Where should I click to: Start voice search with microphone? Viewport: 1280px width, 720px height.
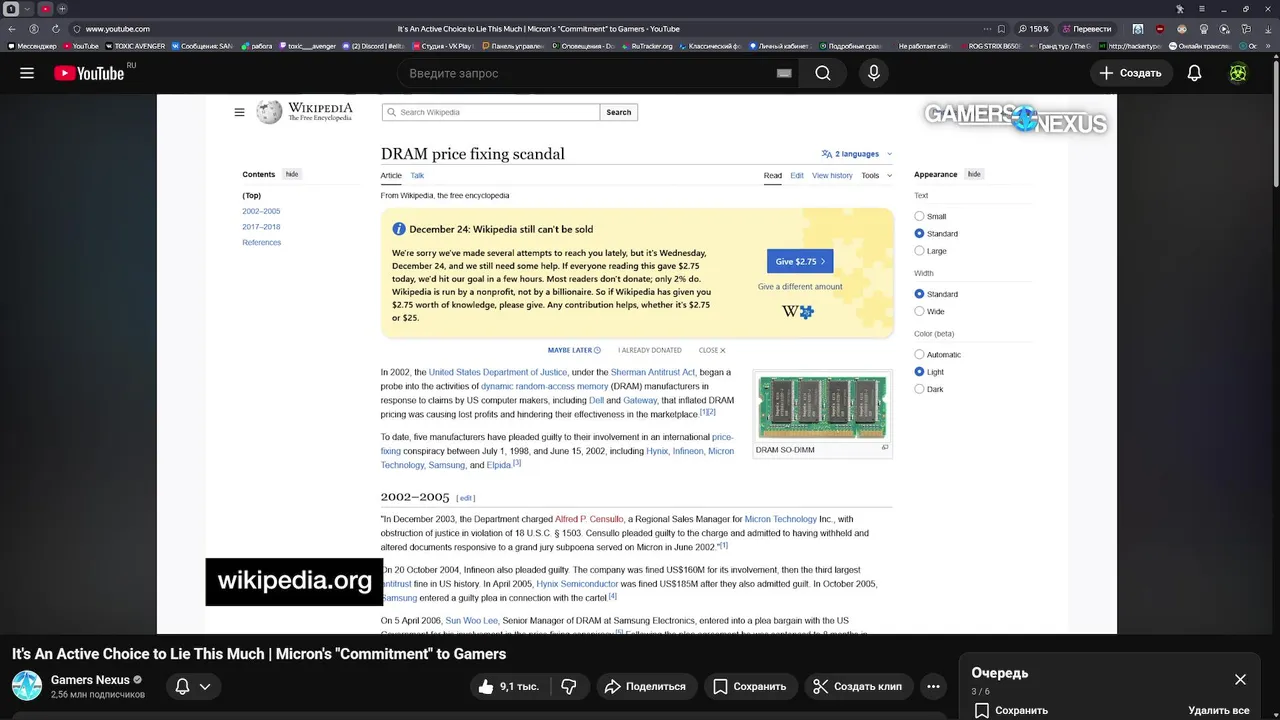tap(874, 73)
